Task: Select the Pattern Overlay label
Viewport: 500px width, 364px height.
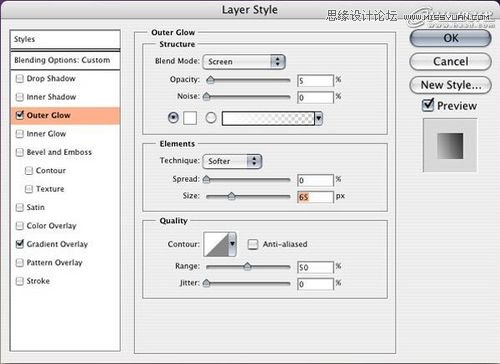Action: (x=54, y=263)
